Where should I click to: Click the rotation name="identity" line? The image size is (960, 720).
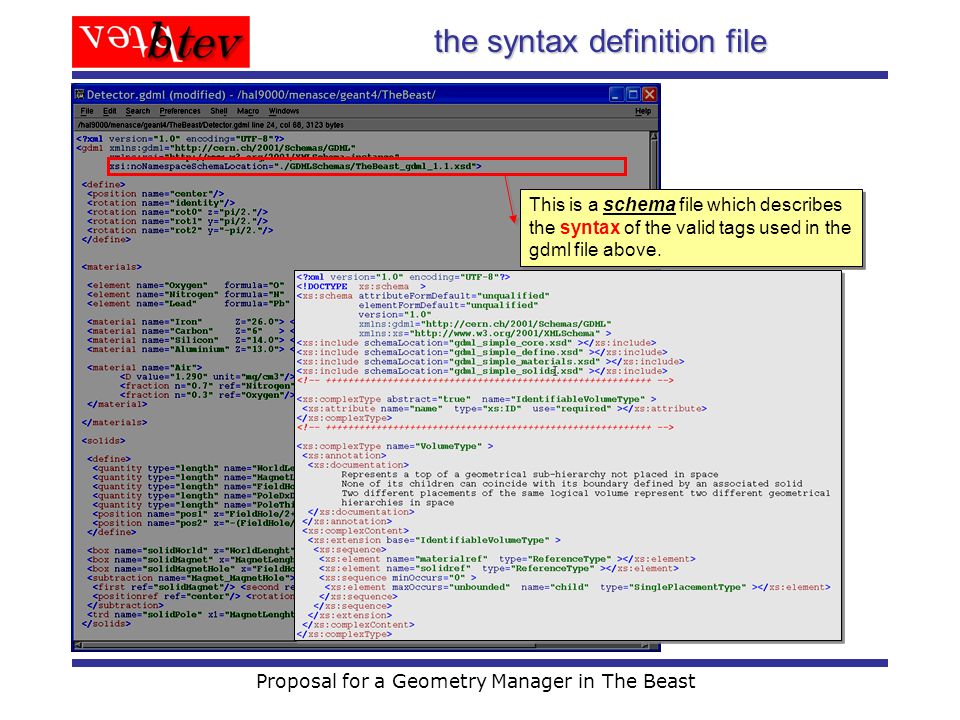click(161, 203)
